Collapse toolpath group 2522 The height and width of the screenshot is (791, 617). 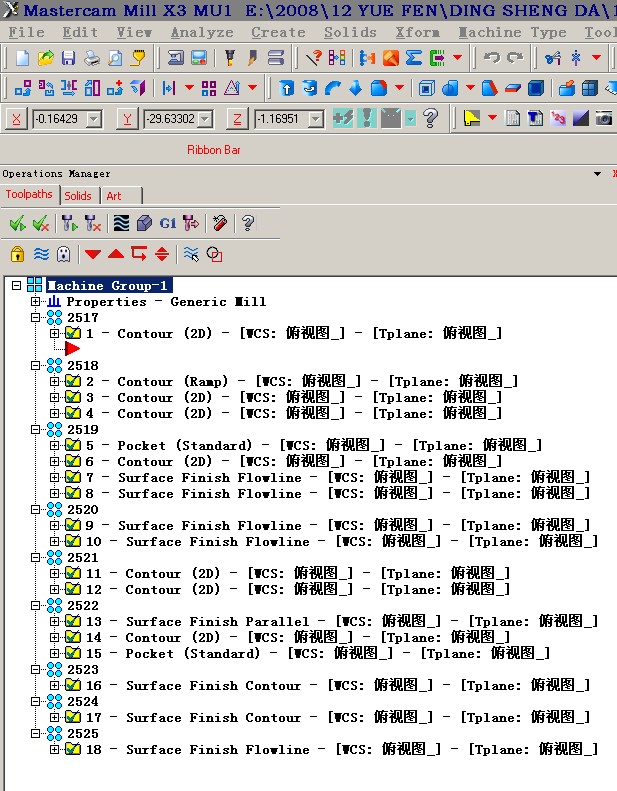tap(35, 605)
